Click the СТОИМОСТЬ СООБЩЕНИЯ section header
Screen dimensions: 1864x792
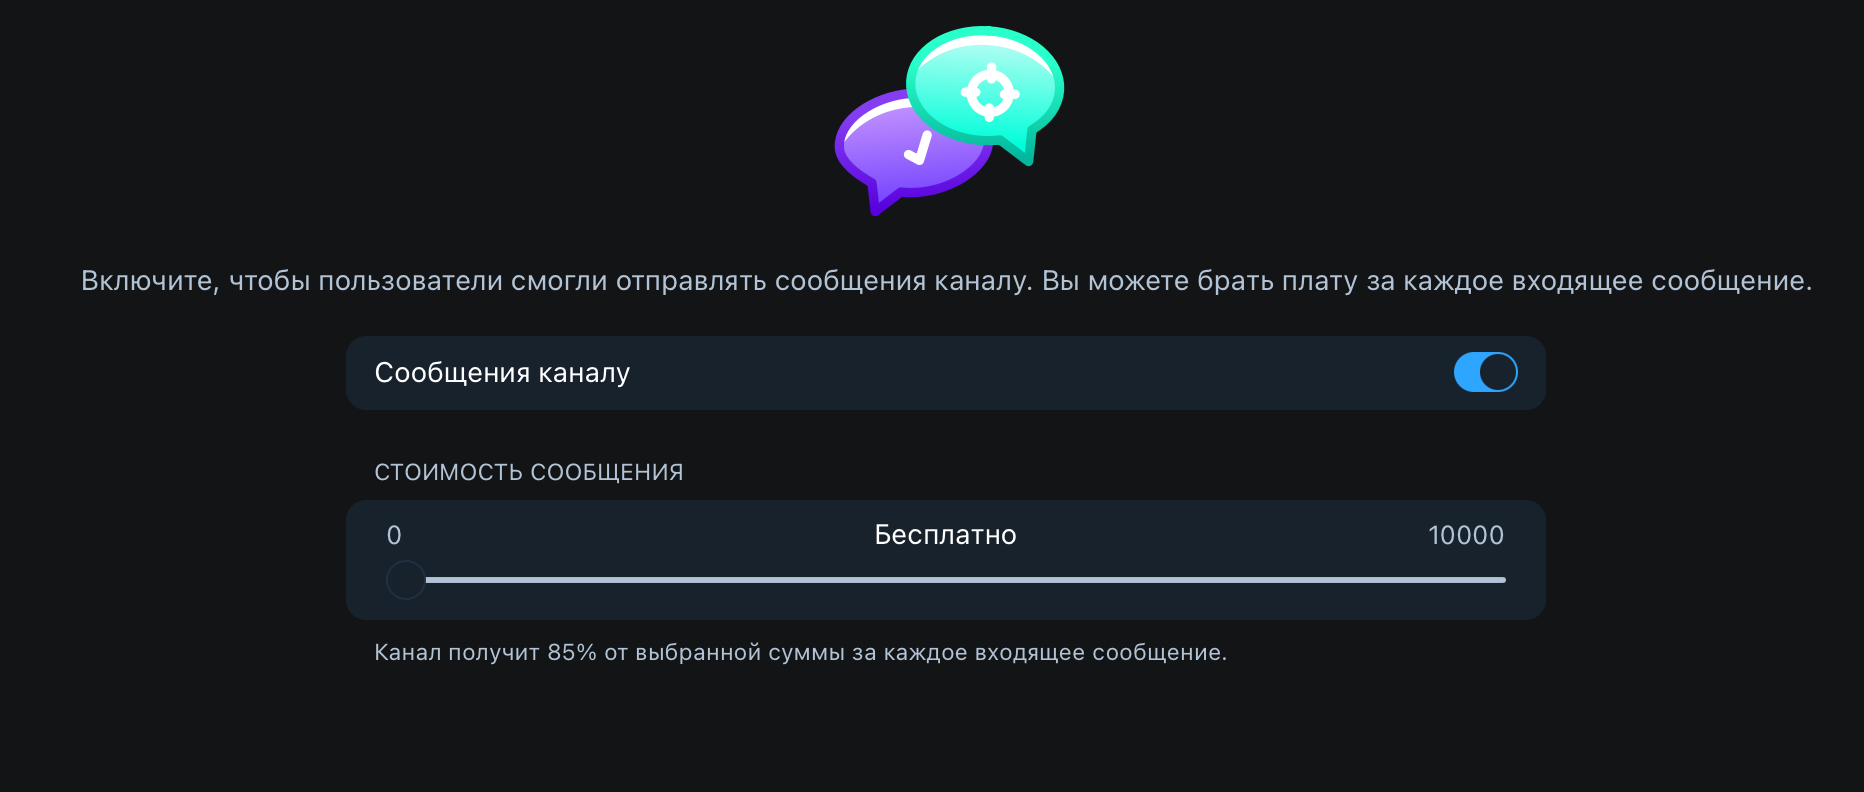tap(529, 472)
